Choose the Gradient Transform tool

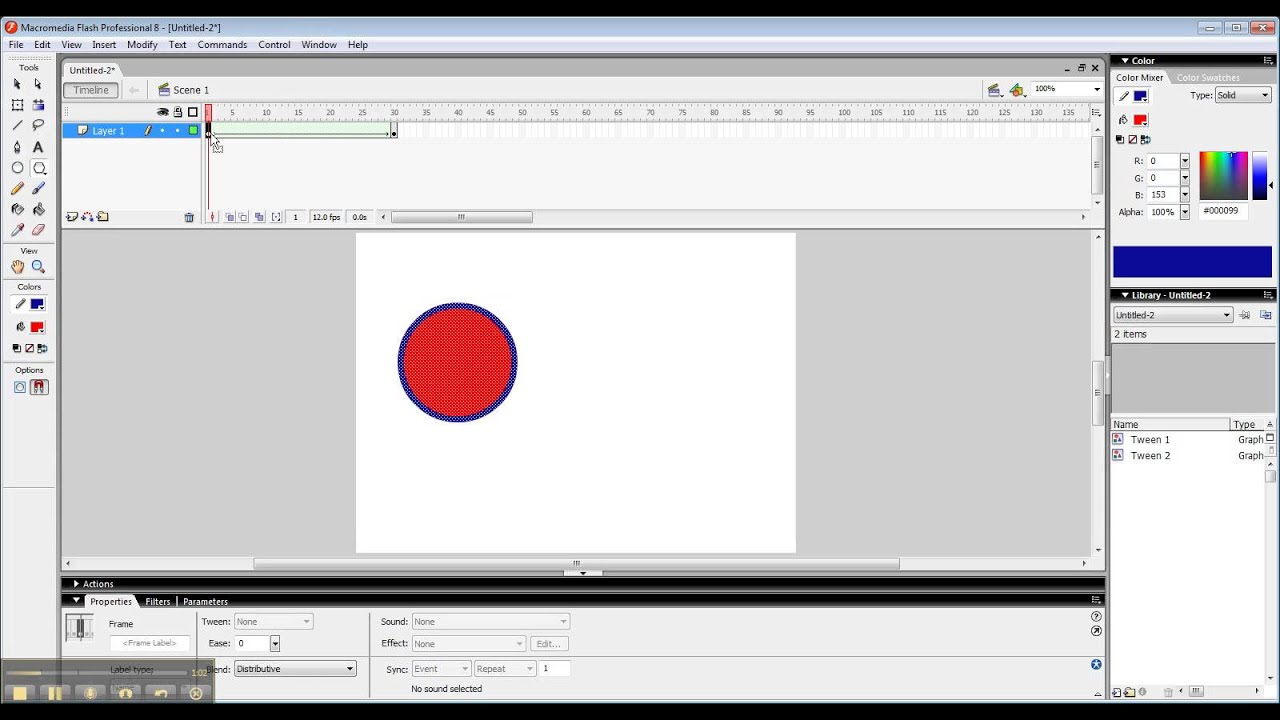38,105
